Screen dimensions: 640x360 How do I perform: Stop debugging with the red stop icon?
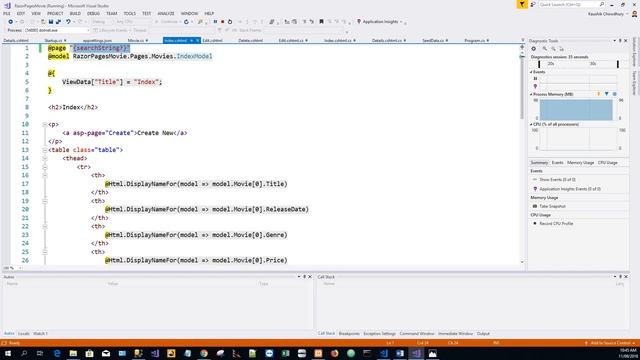[x=222, y=22]
